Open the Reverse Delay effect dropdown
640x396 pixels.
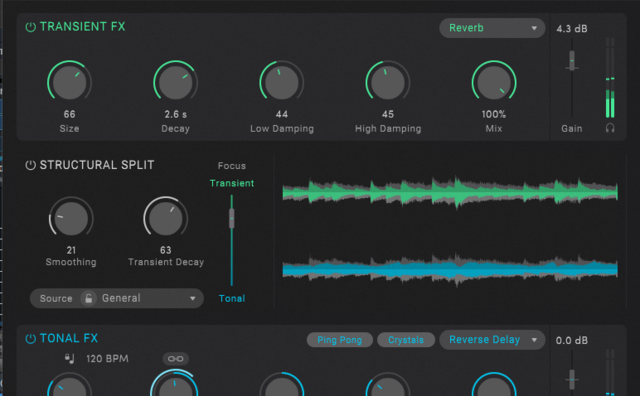point(492,340)
